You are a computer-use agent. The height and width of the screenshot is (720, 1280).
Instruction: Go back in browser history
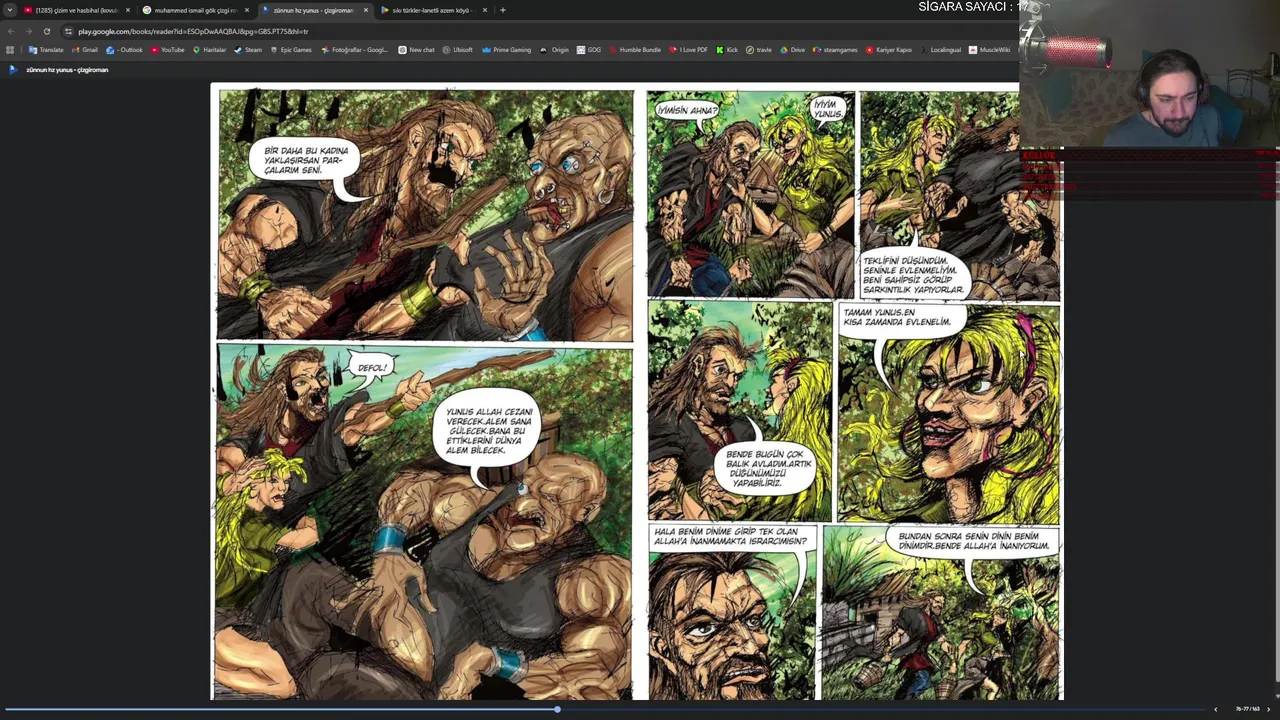point(10,31)
